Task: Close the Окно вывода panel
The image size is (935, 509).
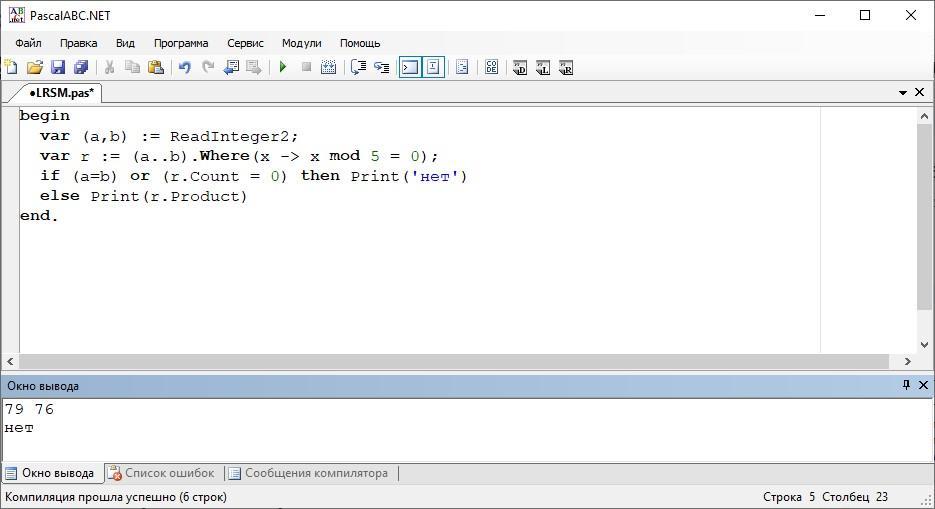Action: [x=923, y=385]
